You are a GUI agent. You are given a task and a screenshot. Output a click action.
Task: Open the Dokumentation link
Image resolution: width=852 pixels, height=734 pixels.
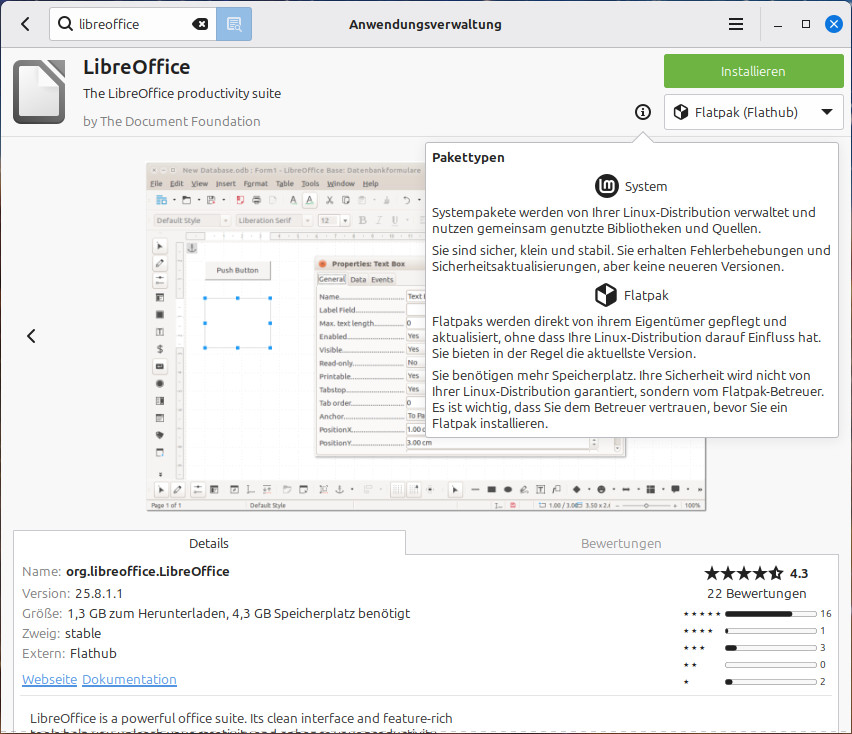coord(129,679)
